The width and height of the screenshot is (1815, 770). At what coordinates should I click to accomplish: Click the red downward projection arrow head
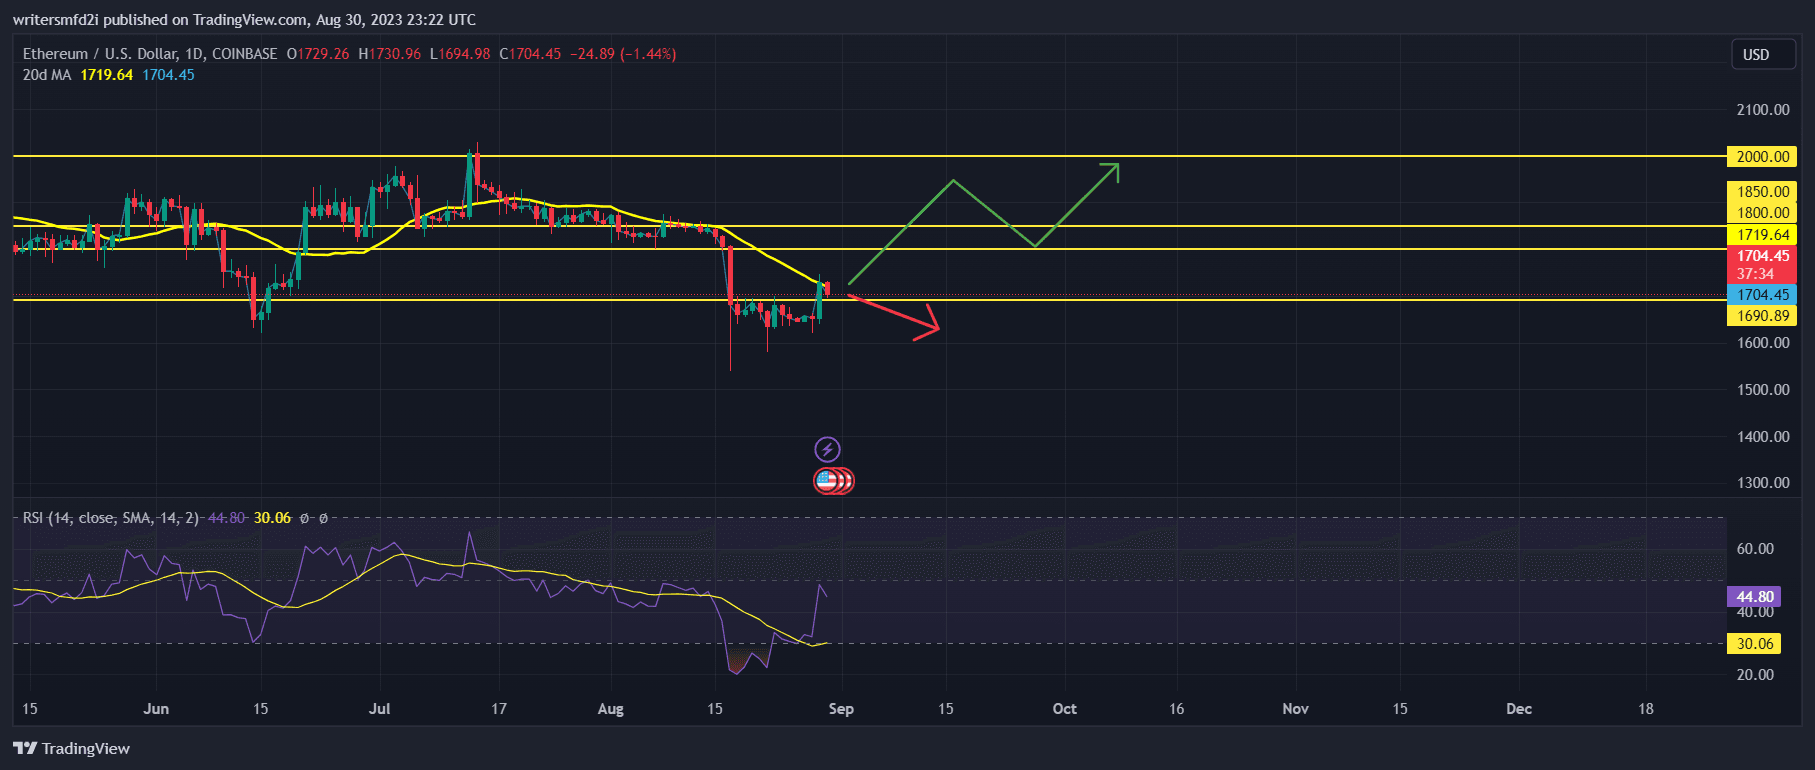click(x=932, y=325)
